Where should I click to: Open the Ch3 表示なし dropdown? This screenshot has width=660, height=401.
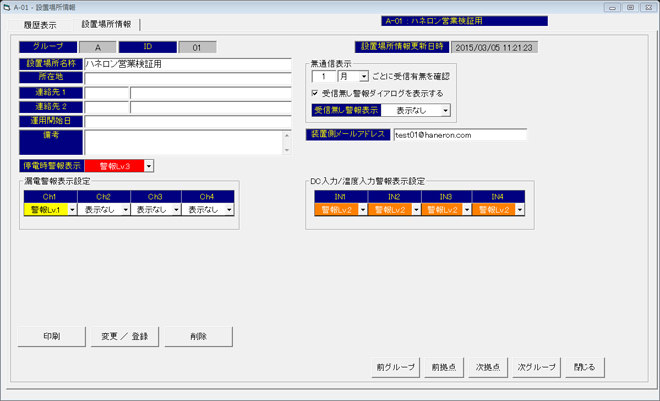click(x=177, y=210)
